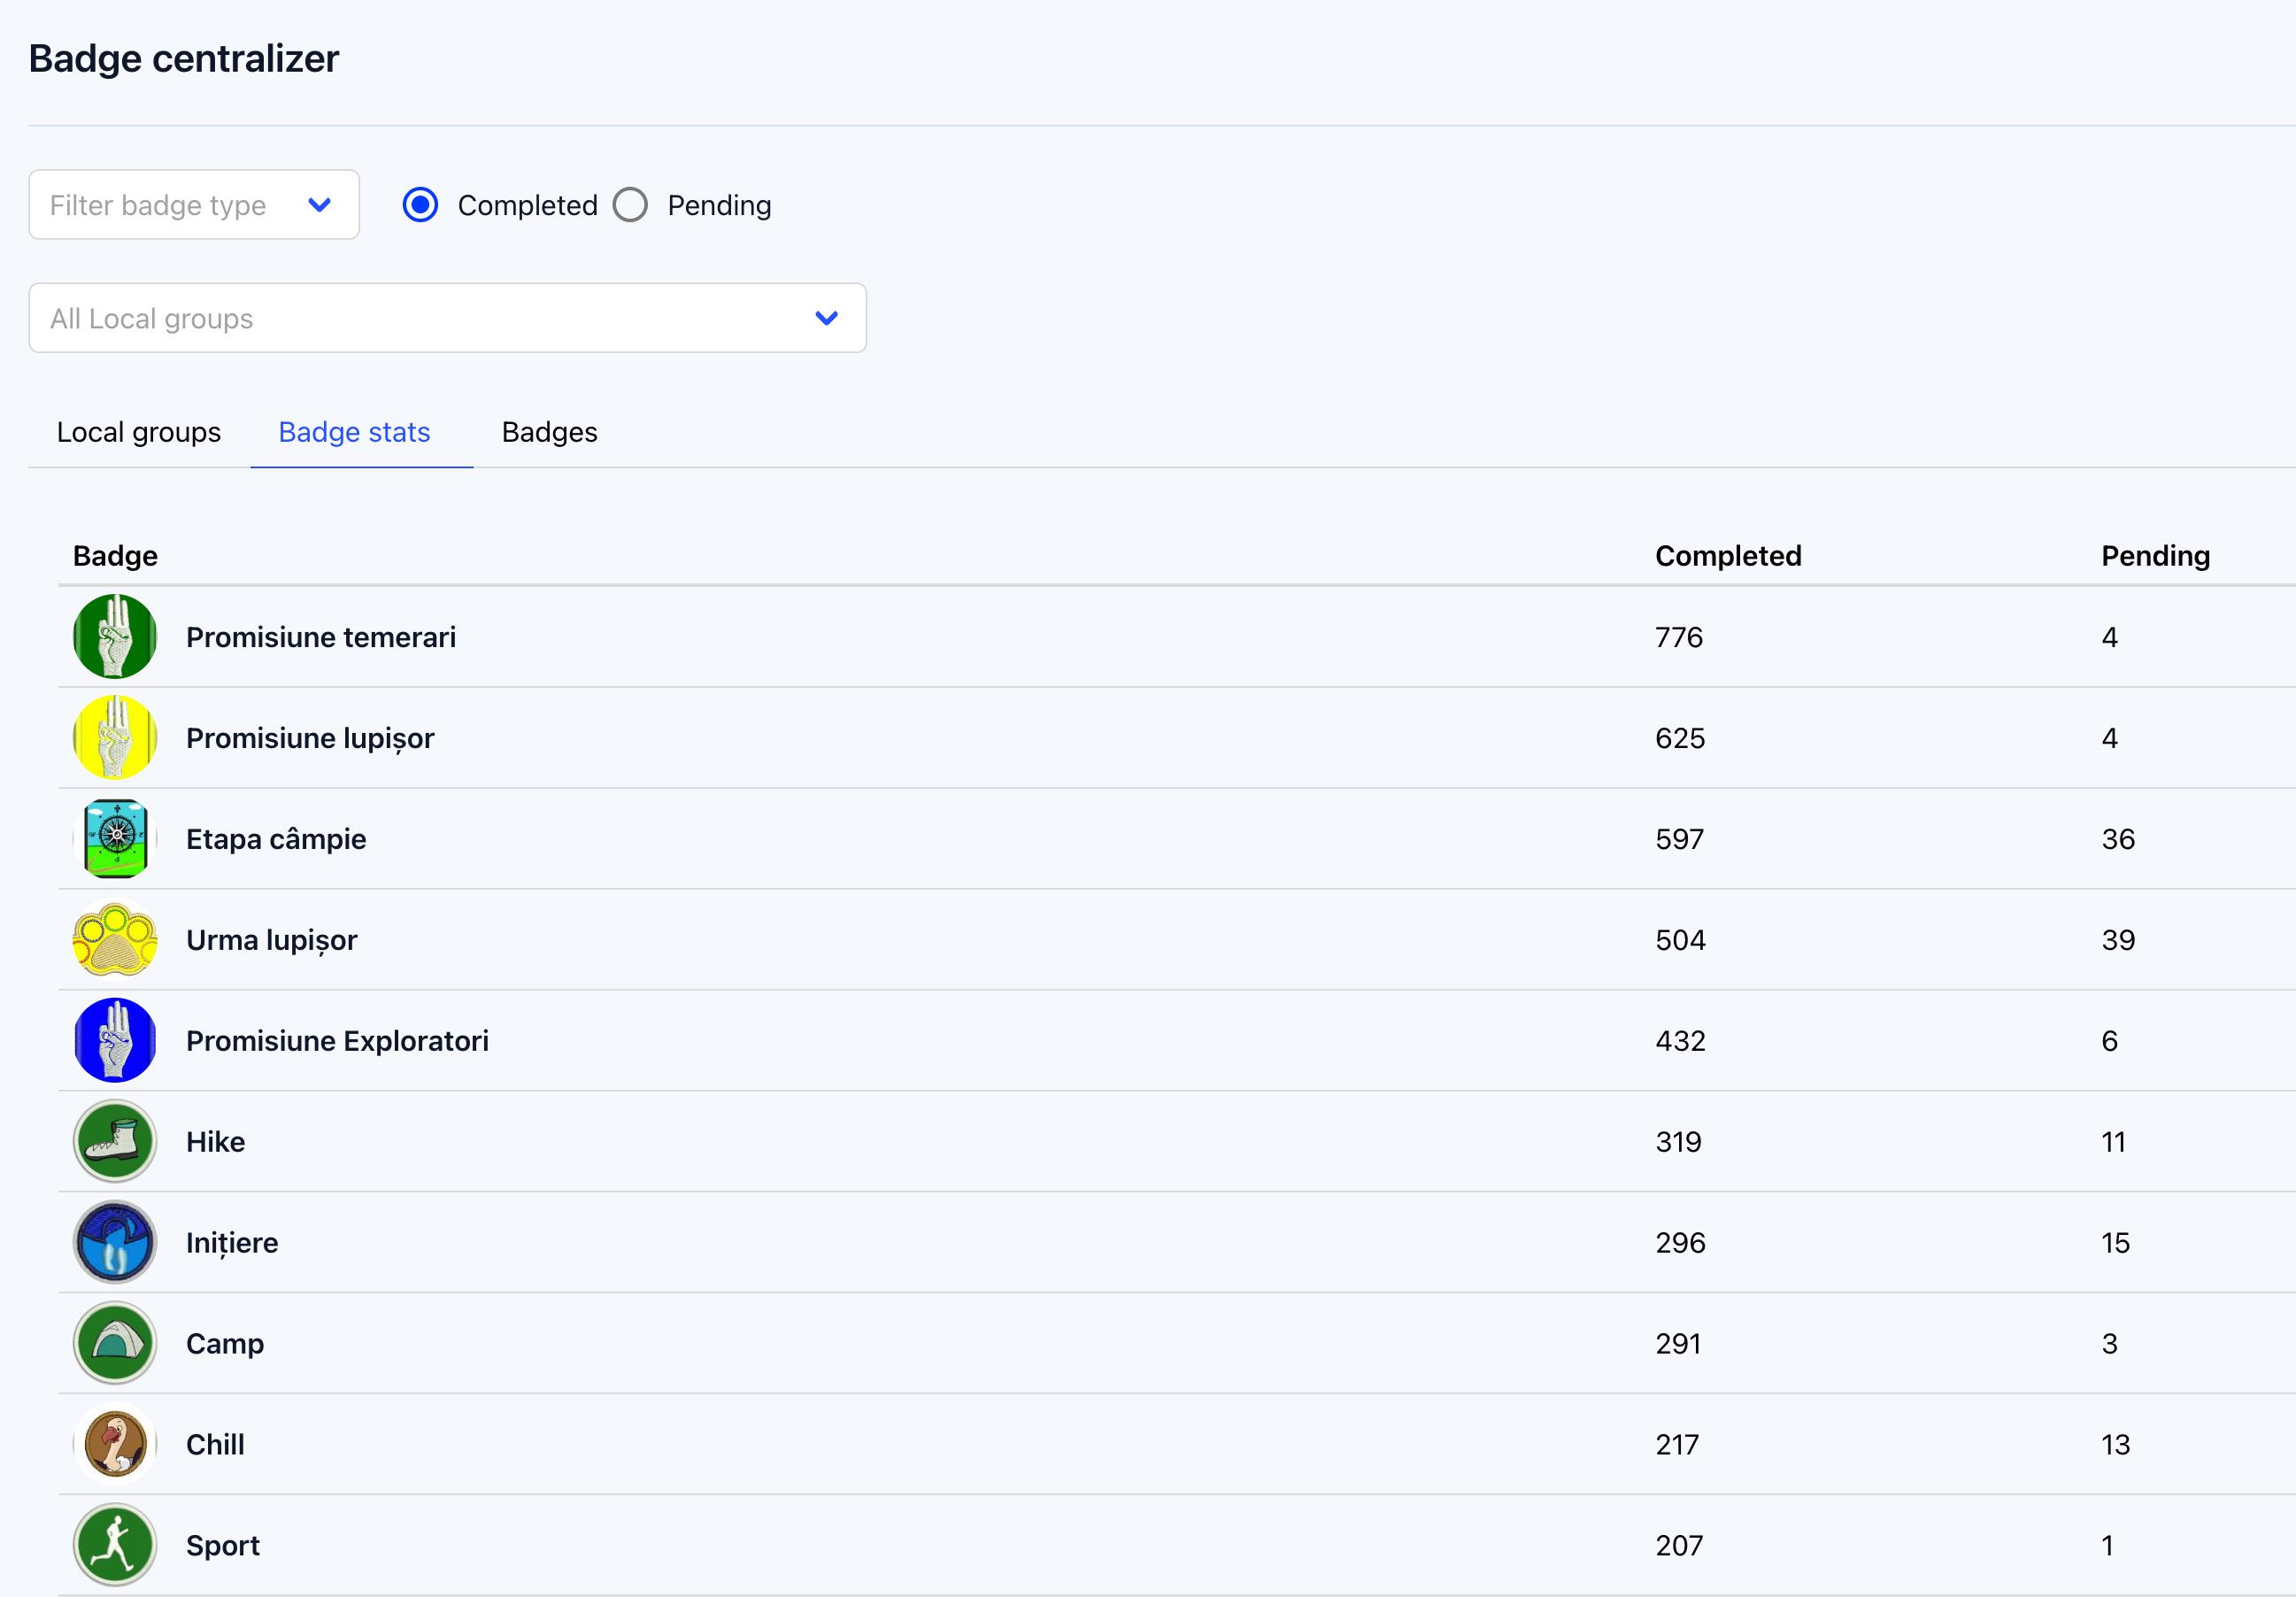Switch to the Badges tab
This screenshot has height=1597, width=2296.
pyautogui.click(x=549, y=432)
